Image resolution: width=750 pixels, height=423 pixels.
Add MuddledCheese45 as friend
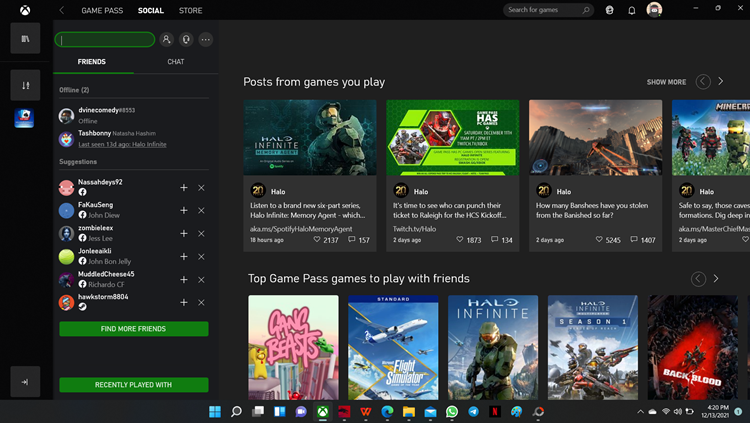[x=184, y=279]
